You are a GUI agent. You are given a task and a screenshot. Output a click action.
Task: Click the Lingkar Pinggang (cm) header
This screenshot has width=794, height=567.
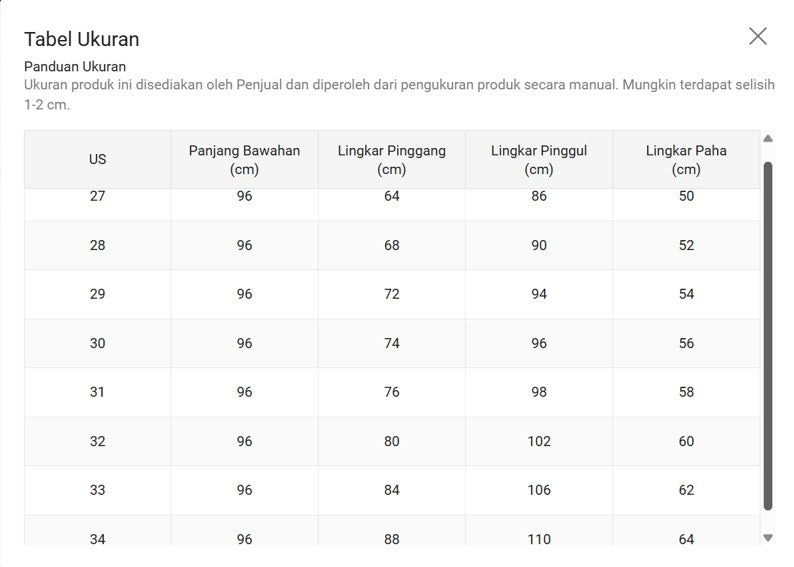391,159
